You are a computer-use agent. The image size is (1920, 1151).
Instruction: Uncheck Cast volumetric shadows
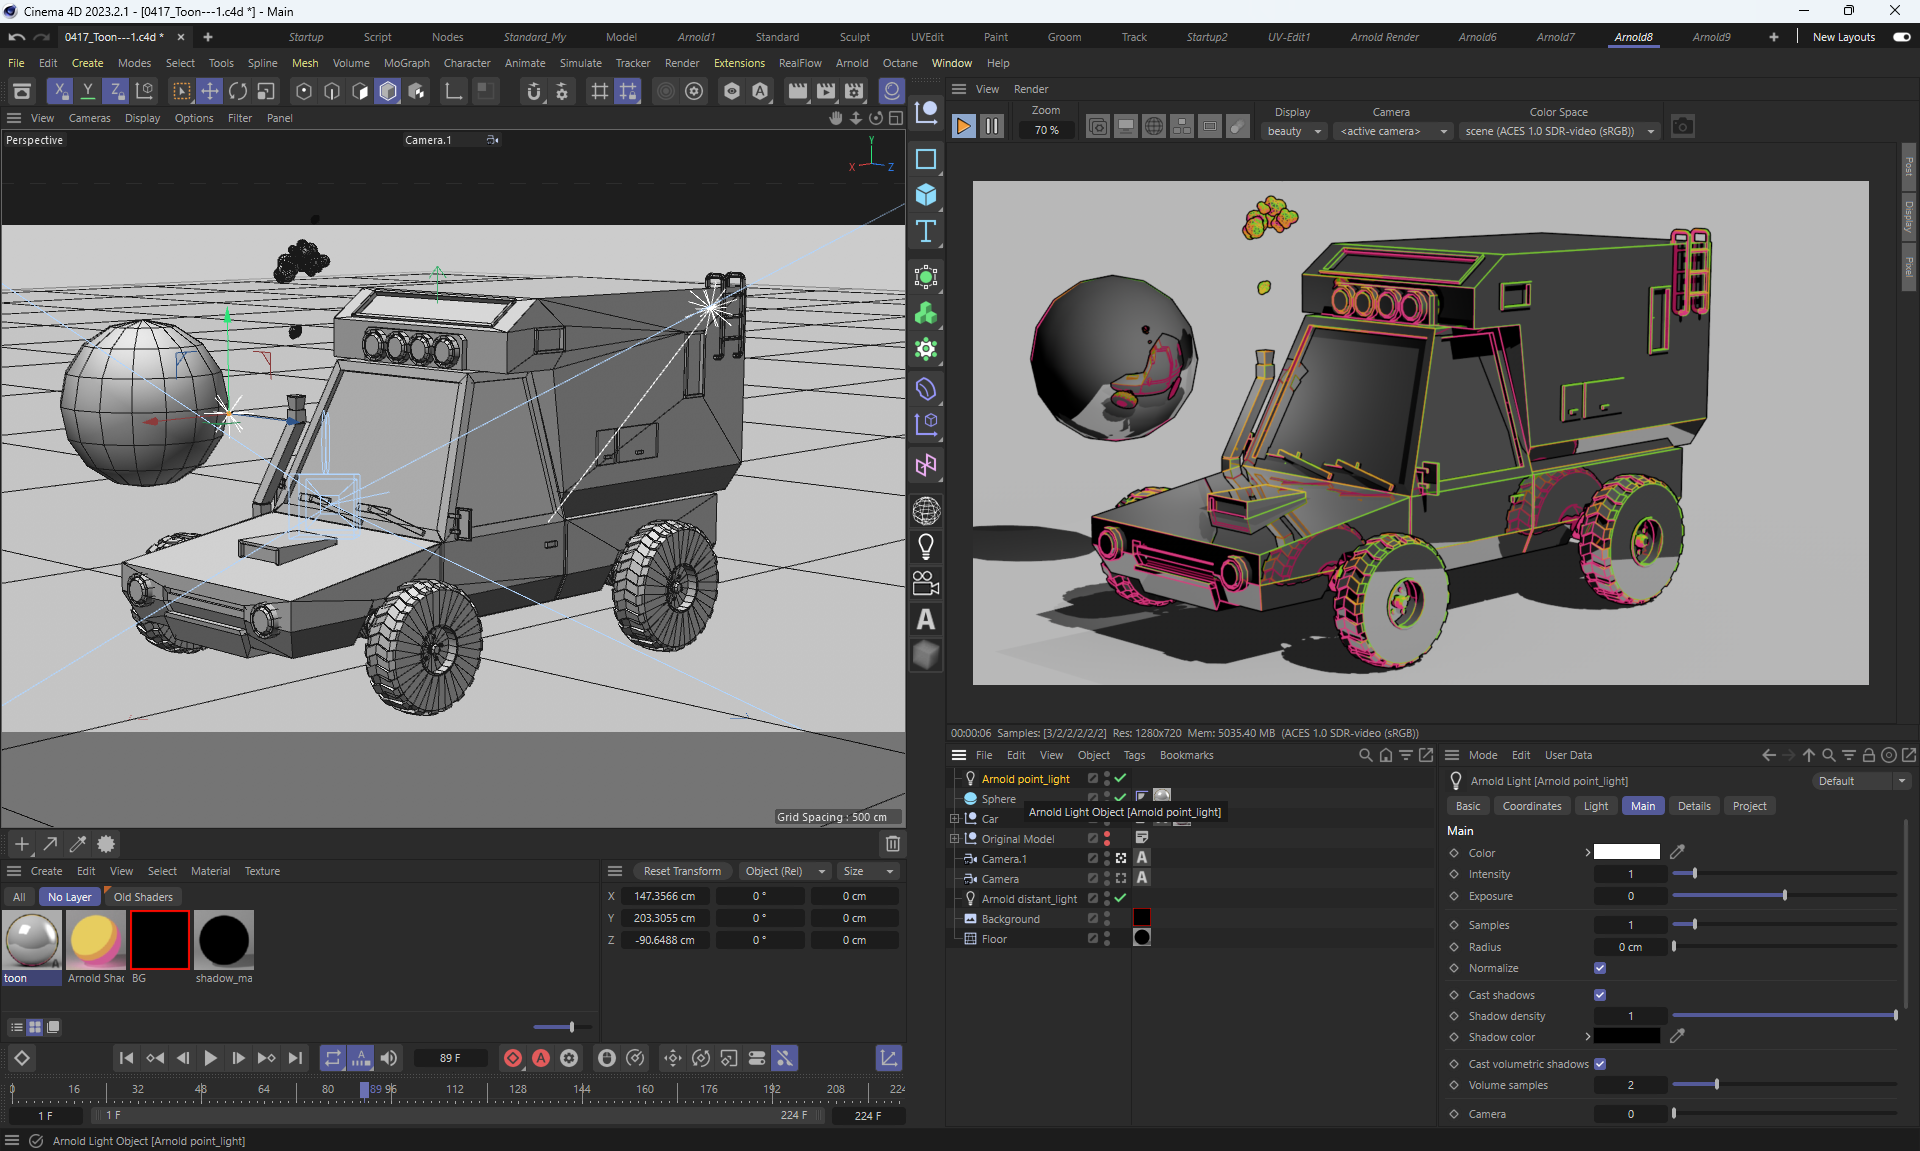(1600, 1064)
